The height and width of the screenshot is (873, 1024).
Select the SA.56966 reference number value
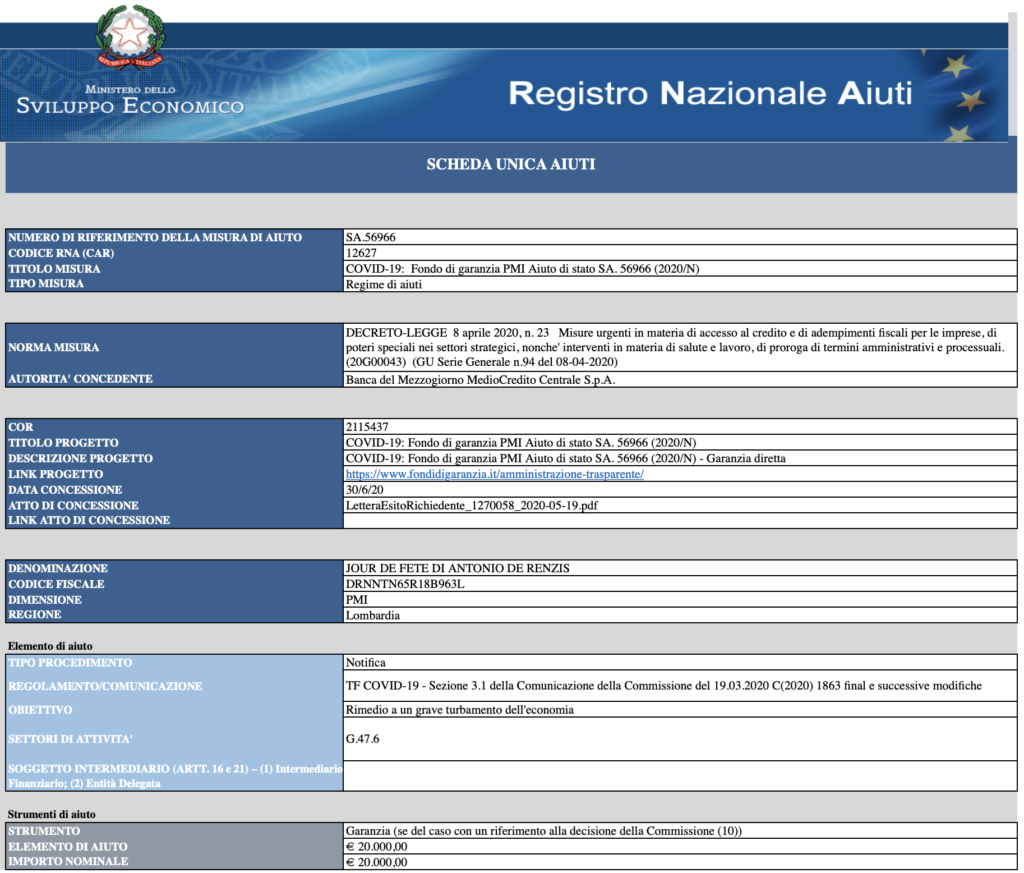(370, 237)
